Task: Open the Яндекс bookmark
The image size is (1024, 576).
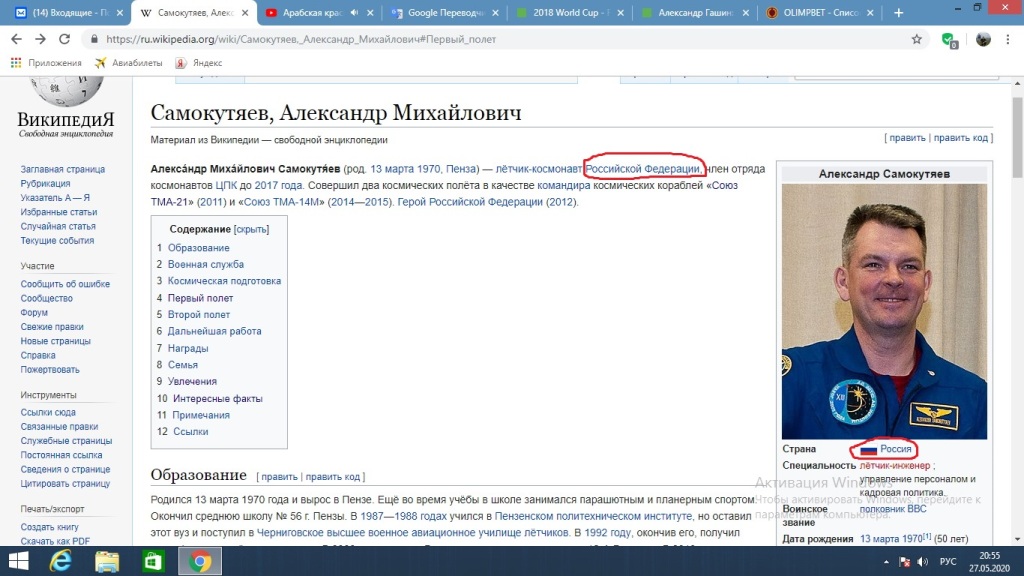Action: (199, 63)
